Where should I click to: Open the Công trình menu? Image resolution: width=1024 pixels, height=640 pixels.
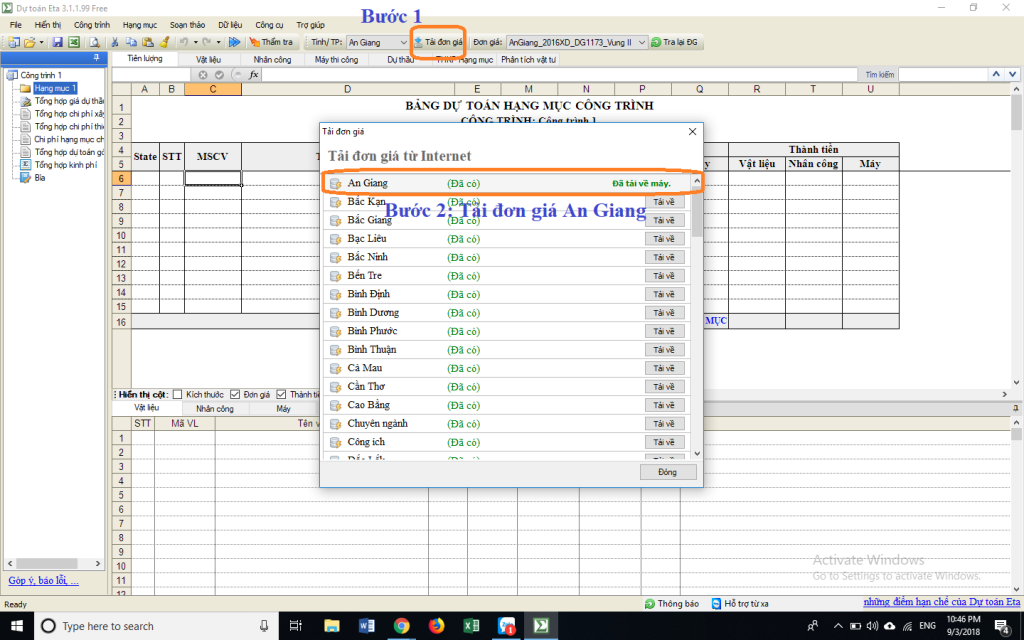point(92,24)
